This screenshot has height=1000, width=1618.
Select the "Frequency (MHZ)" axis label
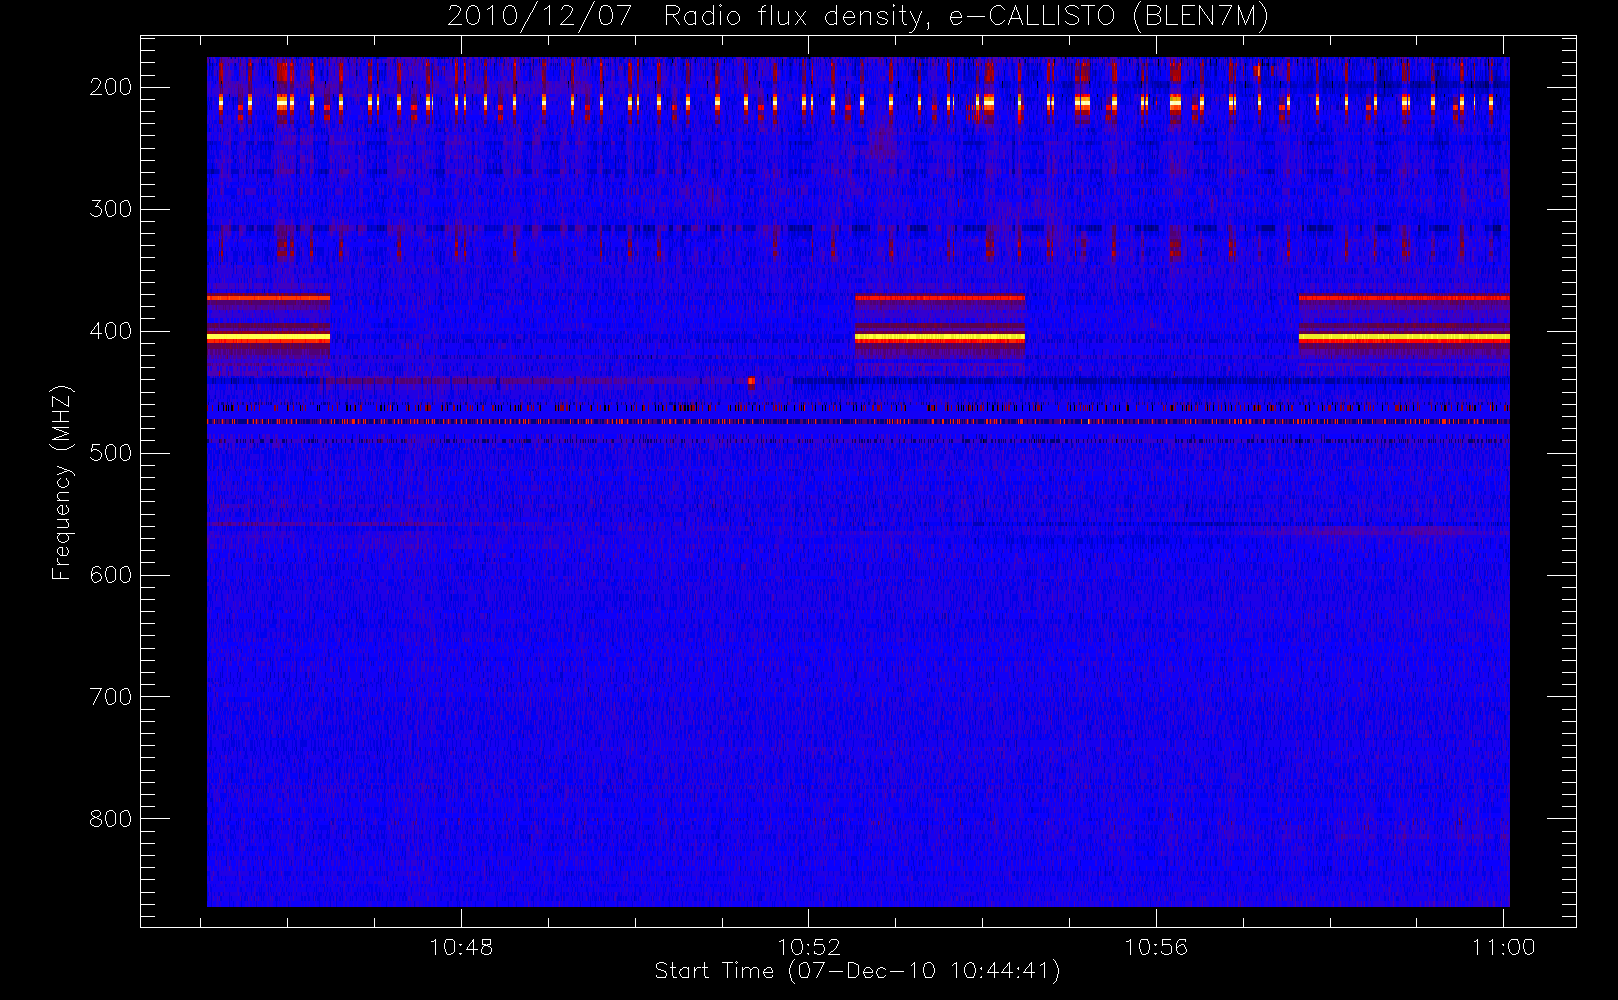[x=62, y=482]
